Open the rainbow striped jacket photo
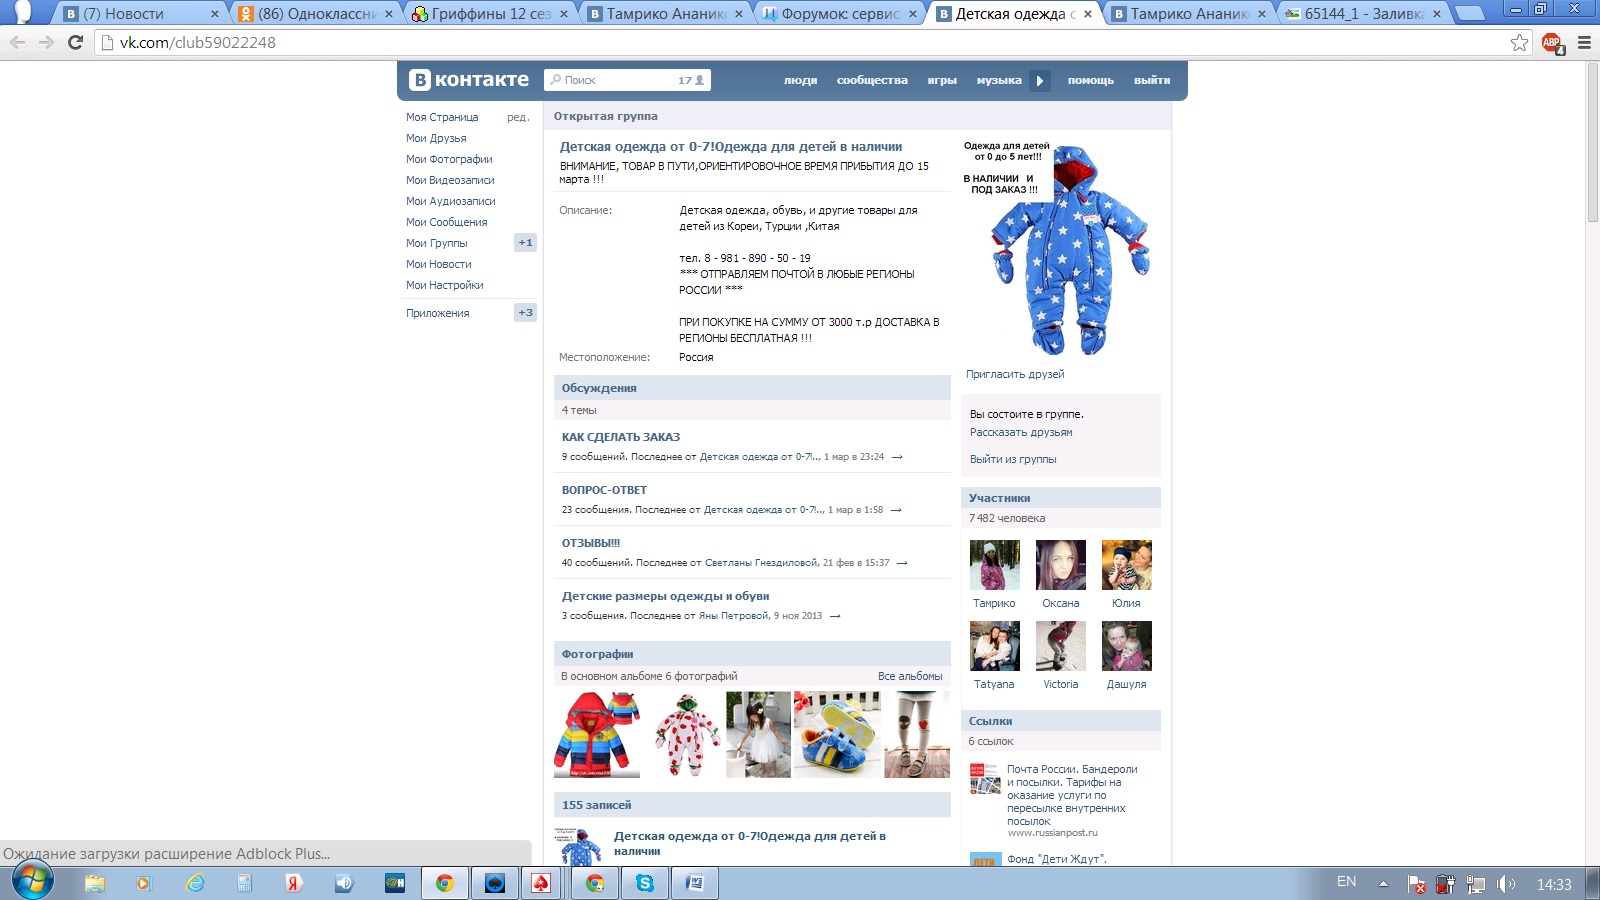Screen dimensions: 1600x900 tap(597, 735)
